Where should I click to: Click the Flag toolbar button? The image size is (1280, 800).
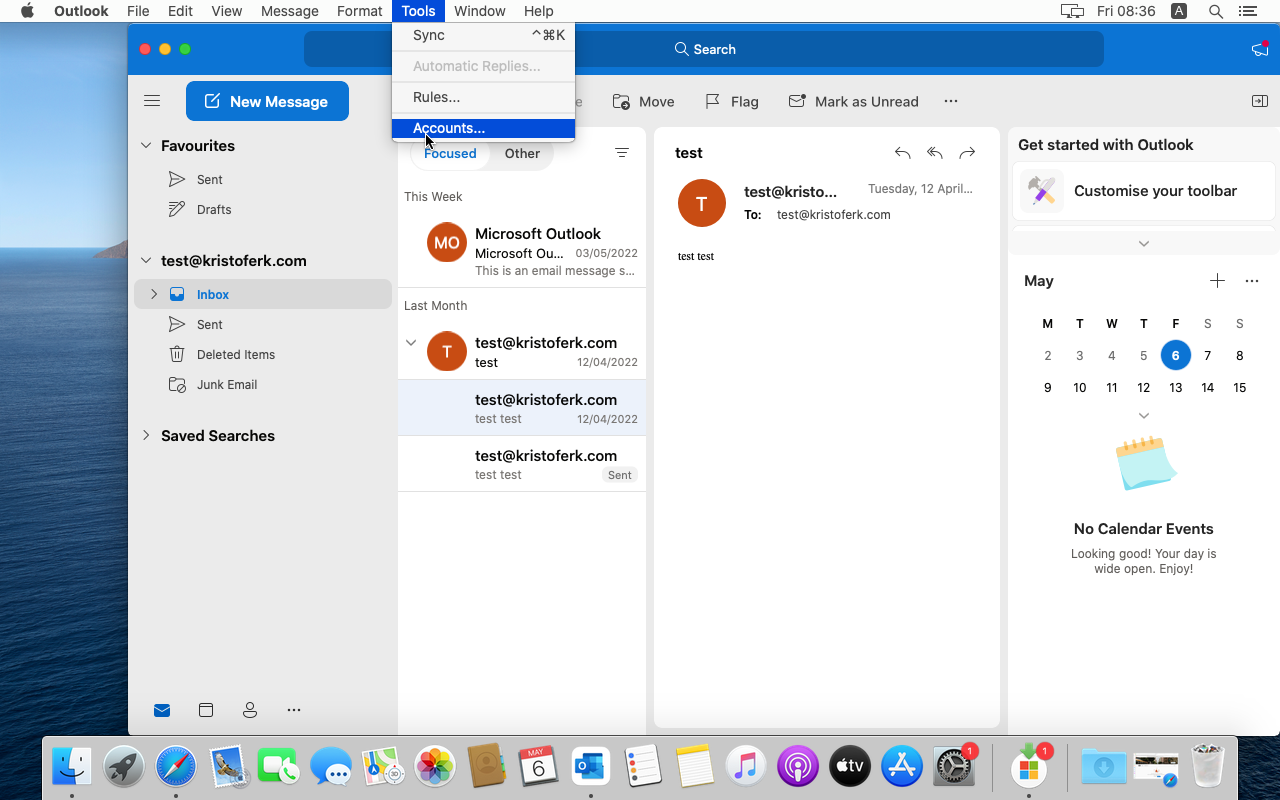tap(732, 101)
